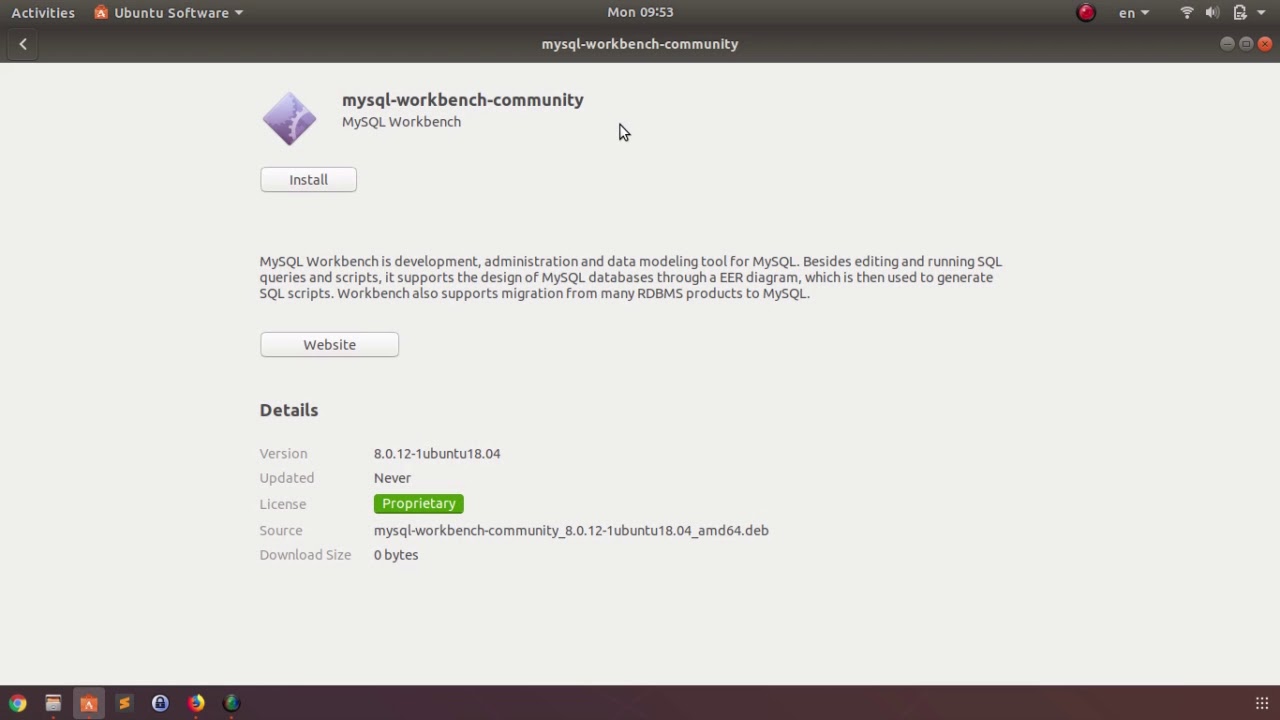Screen dimensions: 1280x720
Task: Click the Download Size label
Action: click(x=305, y=555)
